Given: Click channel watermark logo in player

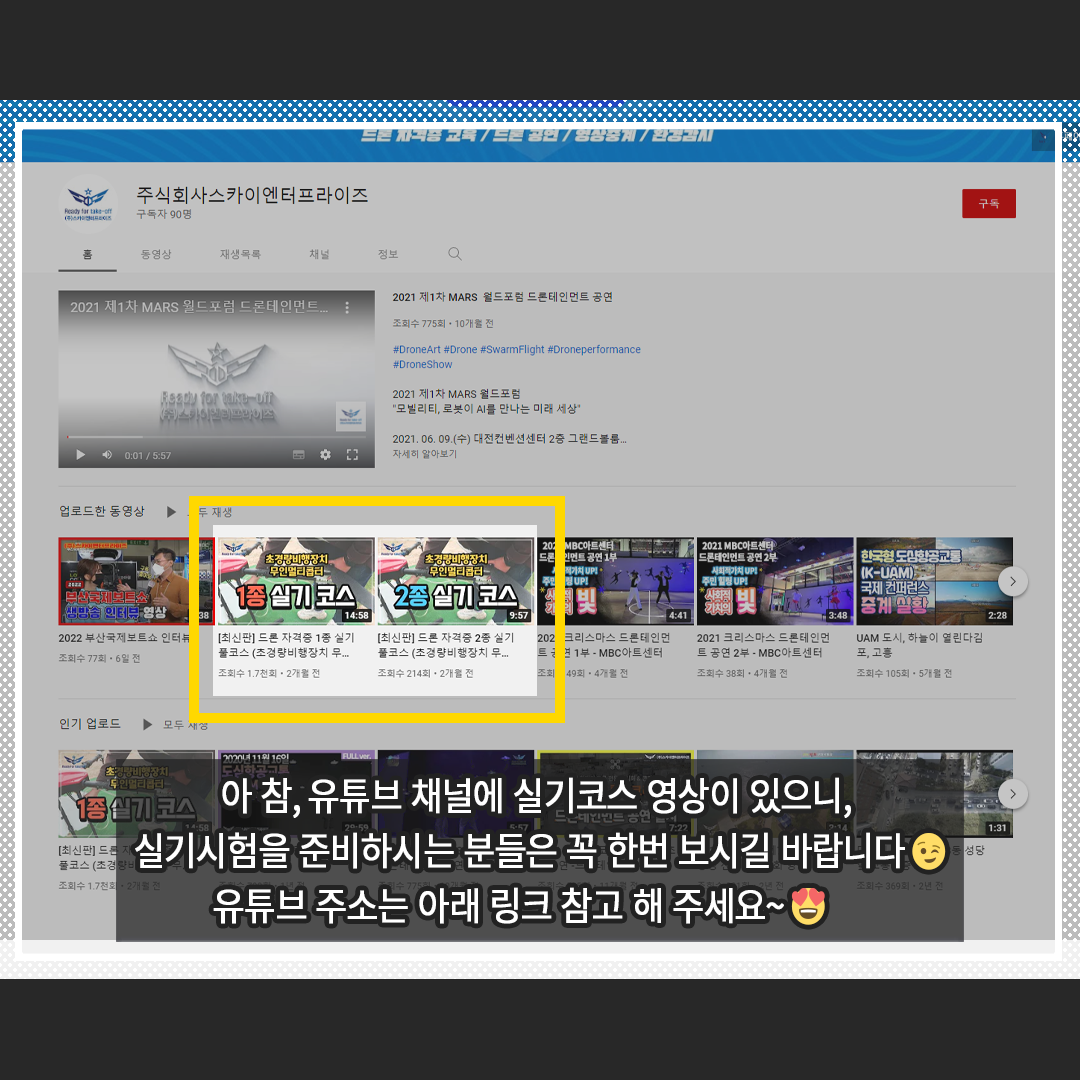Looking at the screenshot, I should point(351,416).
